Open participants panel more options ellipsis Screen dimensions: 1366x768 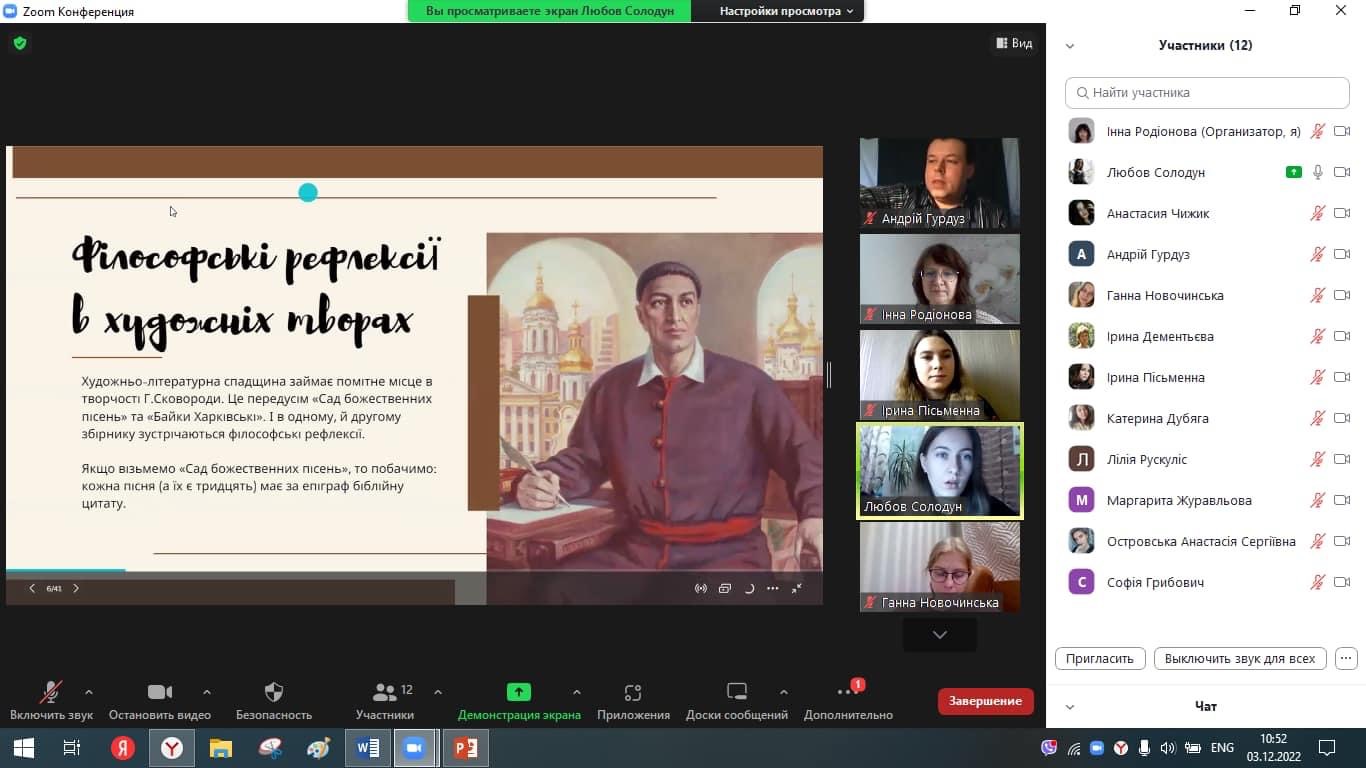(x=1346, y=659)
